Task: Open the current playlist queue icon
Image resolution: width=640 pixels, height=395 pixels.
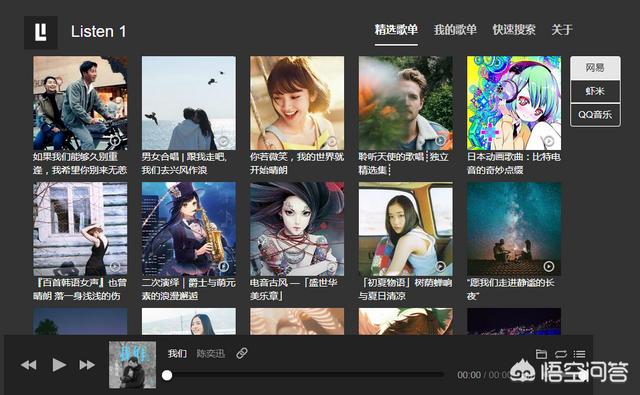Action: [580, 354]
